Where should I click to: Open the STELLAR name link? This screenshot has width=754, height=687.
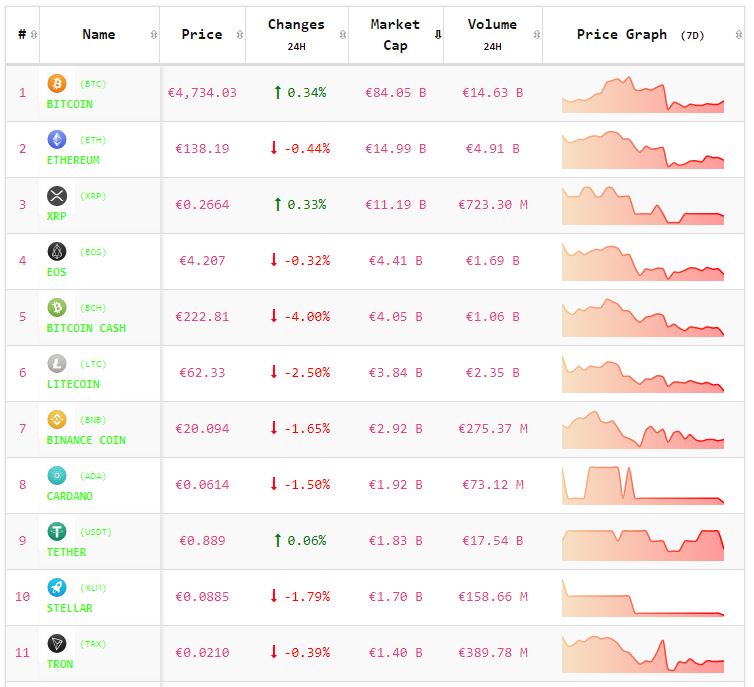coord(70,608)
